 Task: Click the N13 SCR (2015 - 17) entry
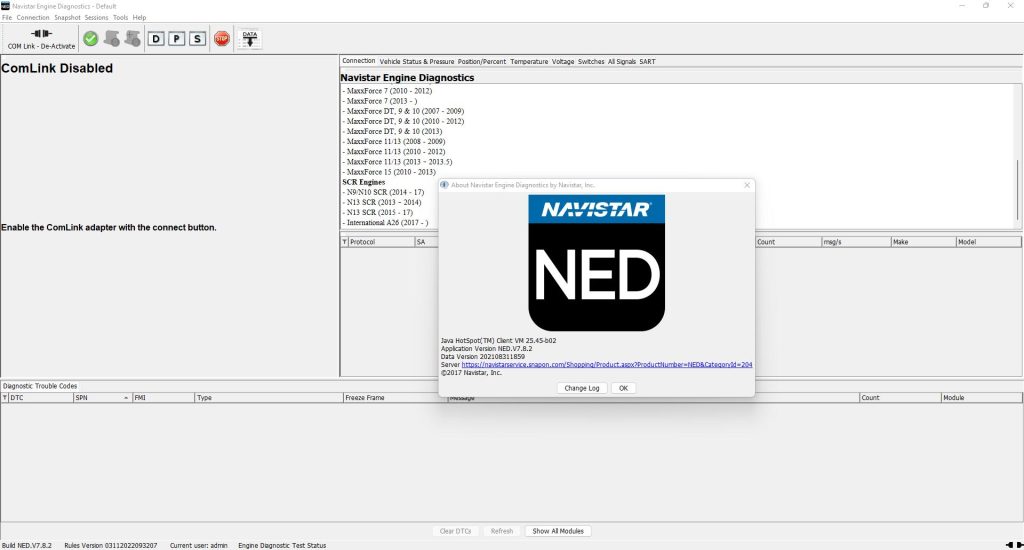click(379, 212)
